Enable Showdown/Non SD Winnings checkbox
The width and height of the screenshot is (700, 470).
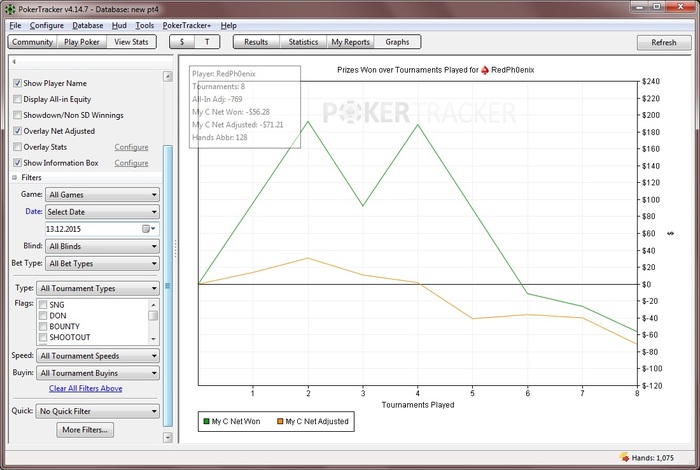17,115
